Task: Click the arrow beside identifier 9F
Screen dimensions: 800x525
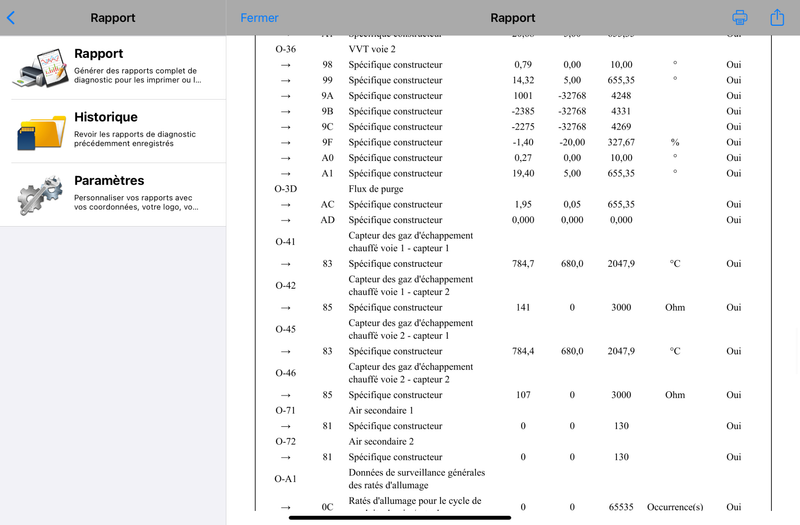Action: (286, 142)
